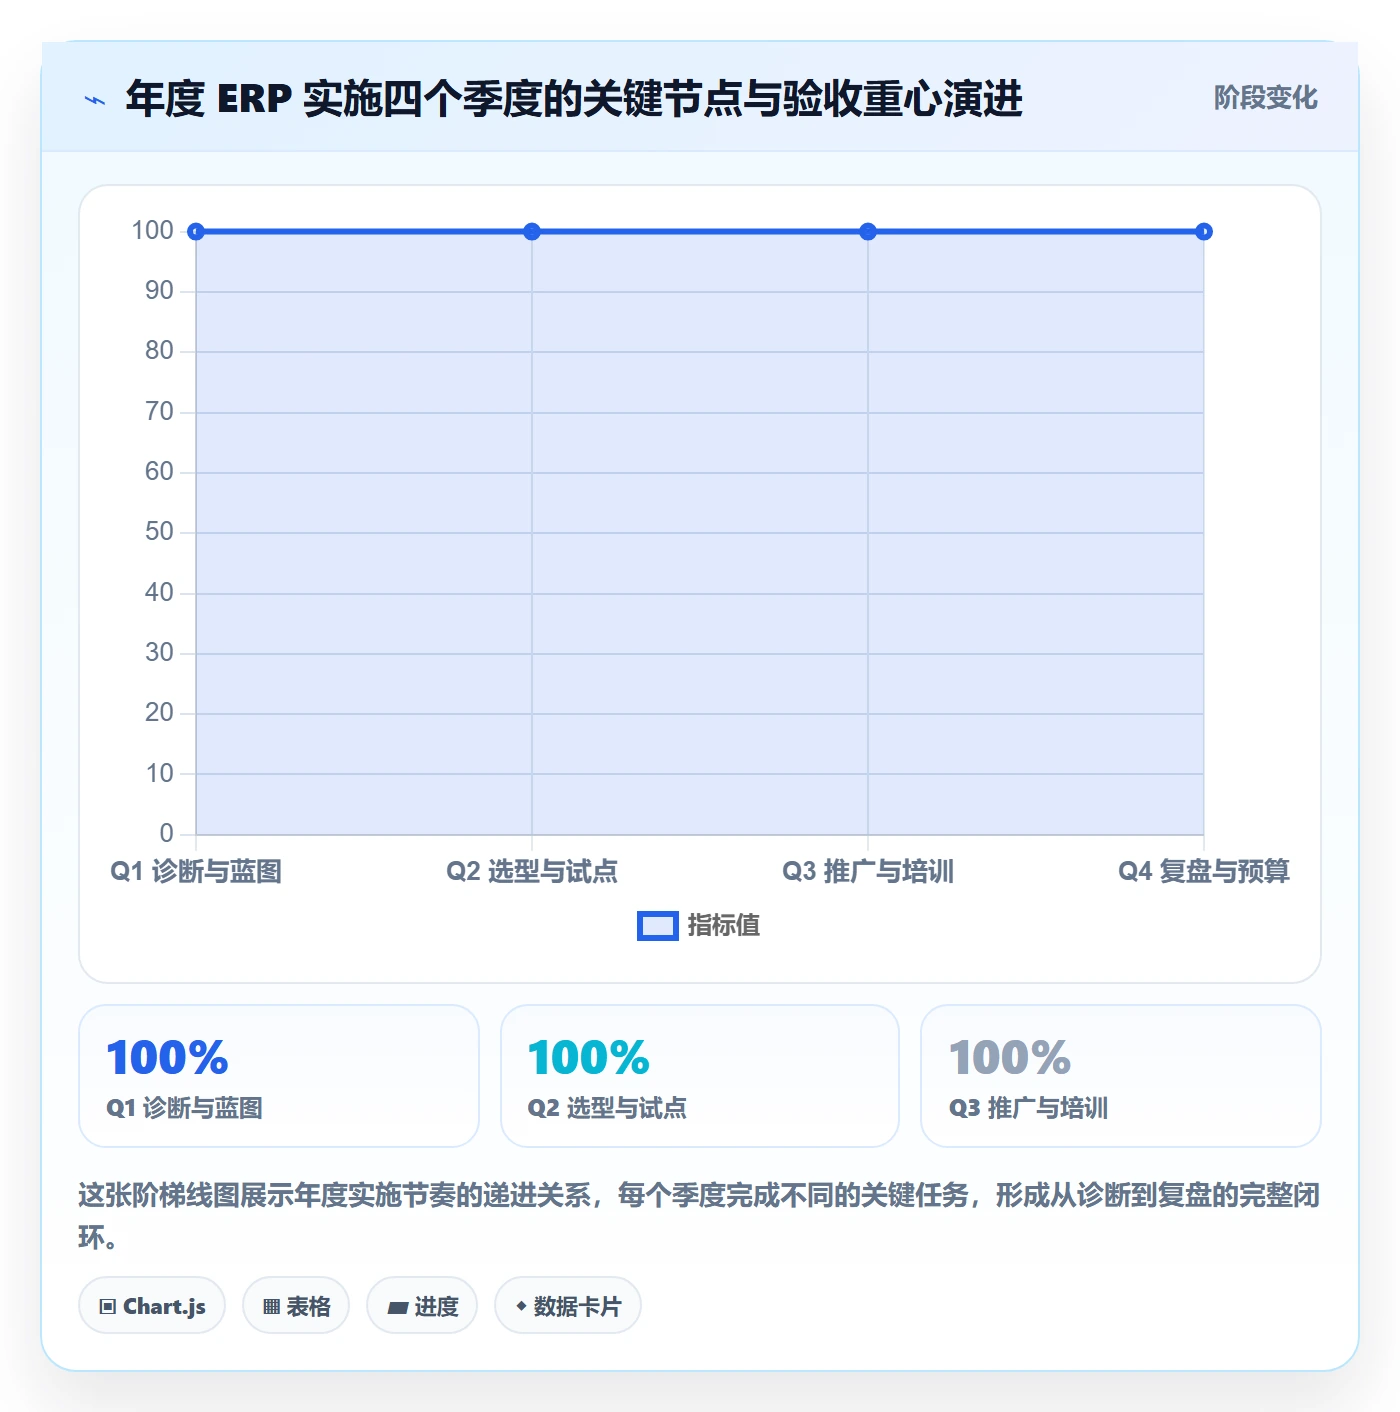
Task: Click the Q2 选型与试点 axis label
Action: (532, 872)
